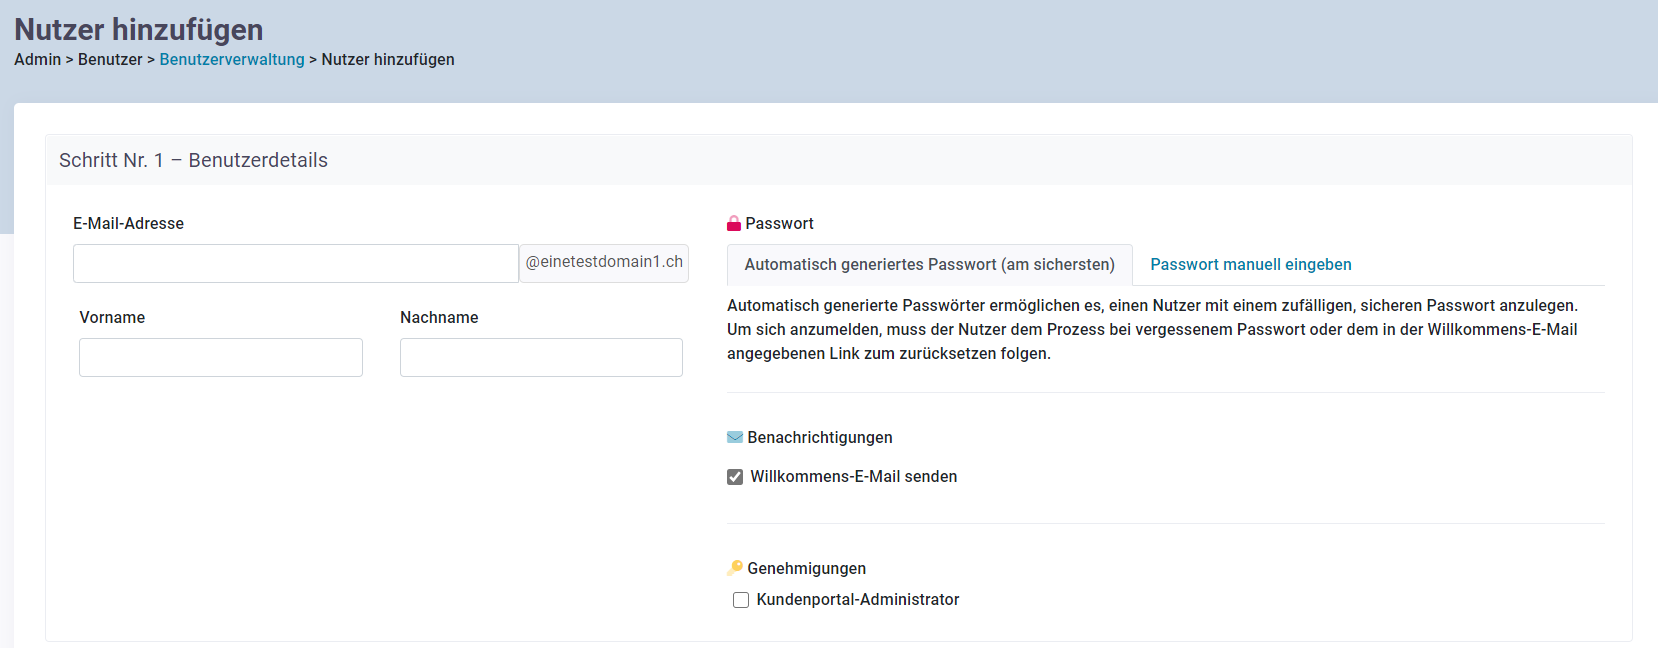Uncheck the Willkommens-E-Mail senden checkbox
This screenshot has width=1658, height=648.
click(x=735, y=477)
